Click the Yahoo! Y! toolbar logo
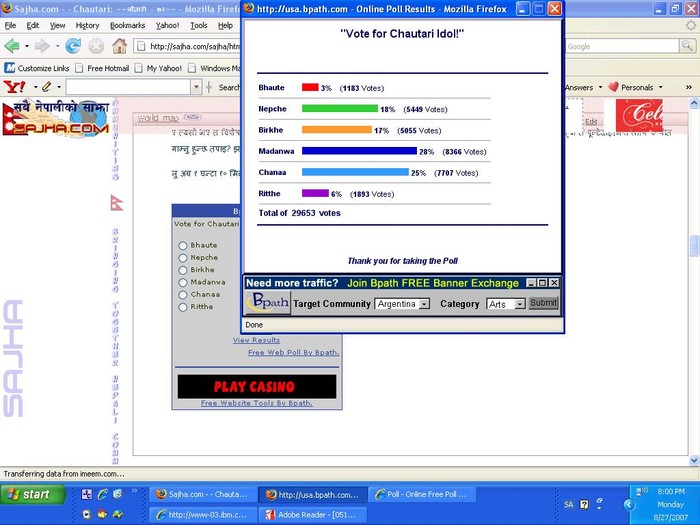The image size is (700, 525). (x=14, y=87)
